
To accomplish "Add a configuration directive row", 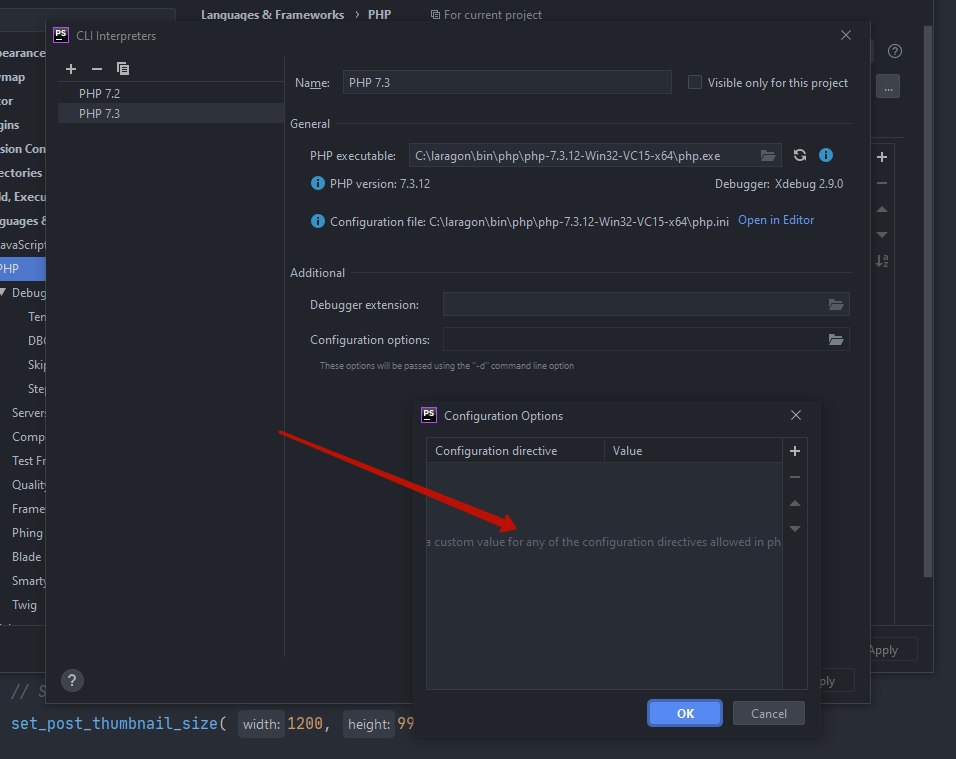I will click(794, 451).
